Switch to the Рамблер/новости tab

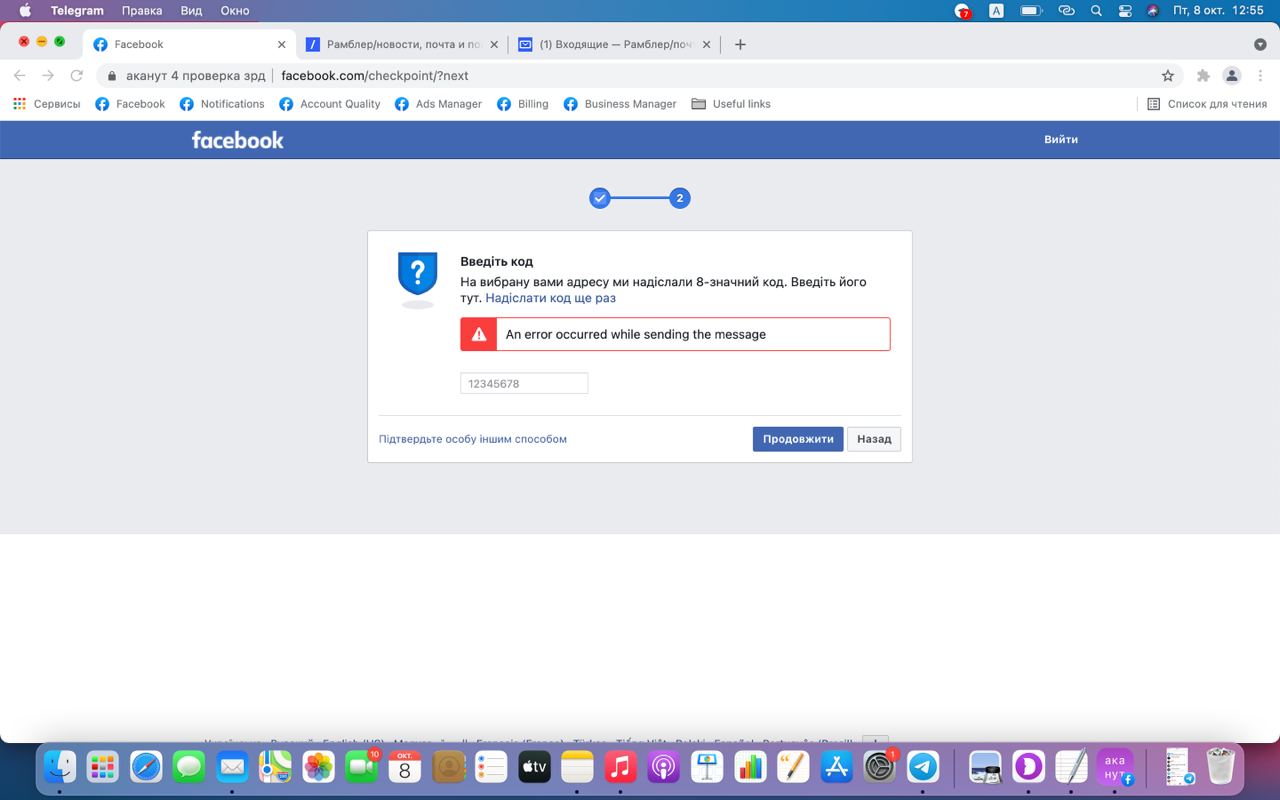[x=403, y=44]
